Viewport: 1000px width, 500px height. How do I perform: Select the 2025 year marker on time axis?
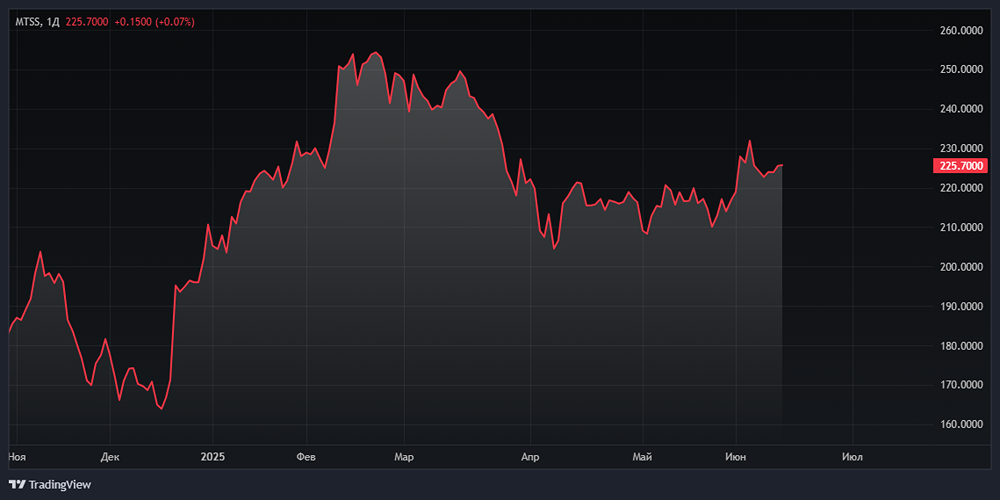tap(212, 457)
